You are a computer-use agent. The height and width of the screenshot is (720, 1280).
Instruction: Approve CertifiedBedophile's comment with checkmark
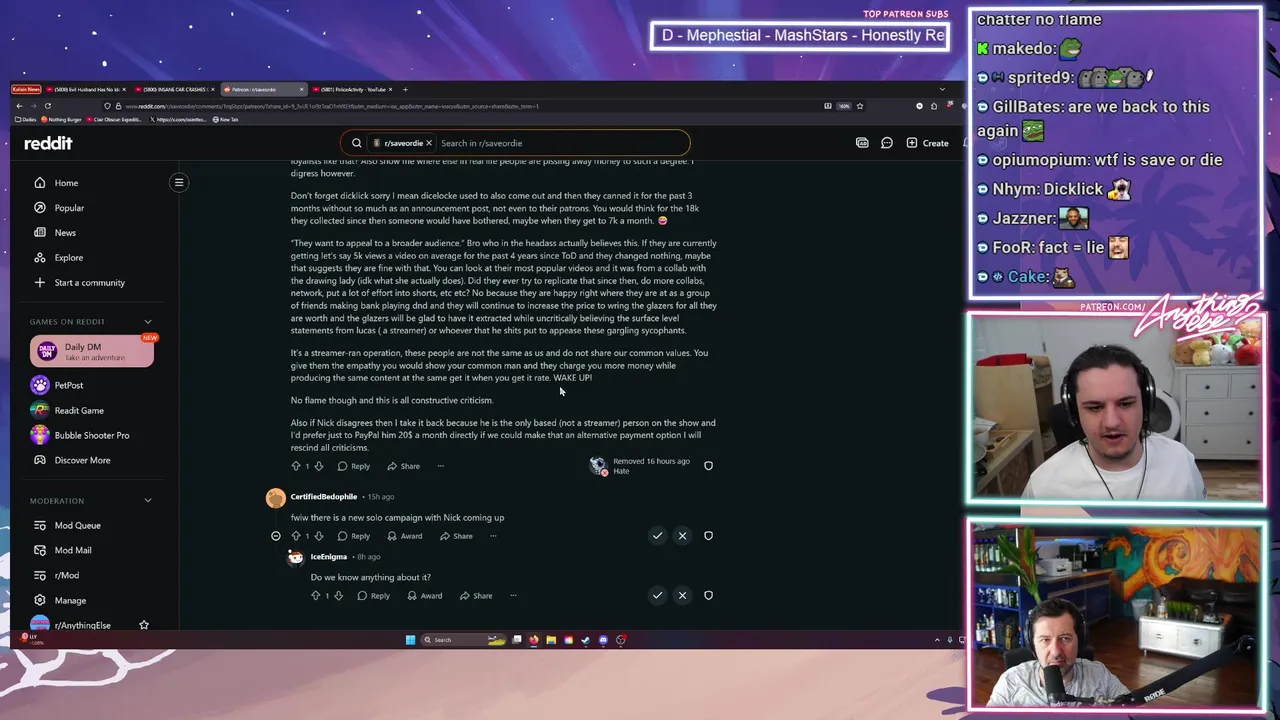657,536
